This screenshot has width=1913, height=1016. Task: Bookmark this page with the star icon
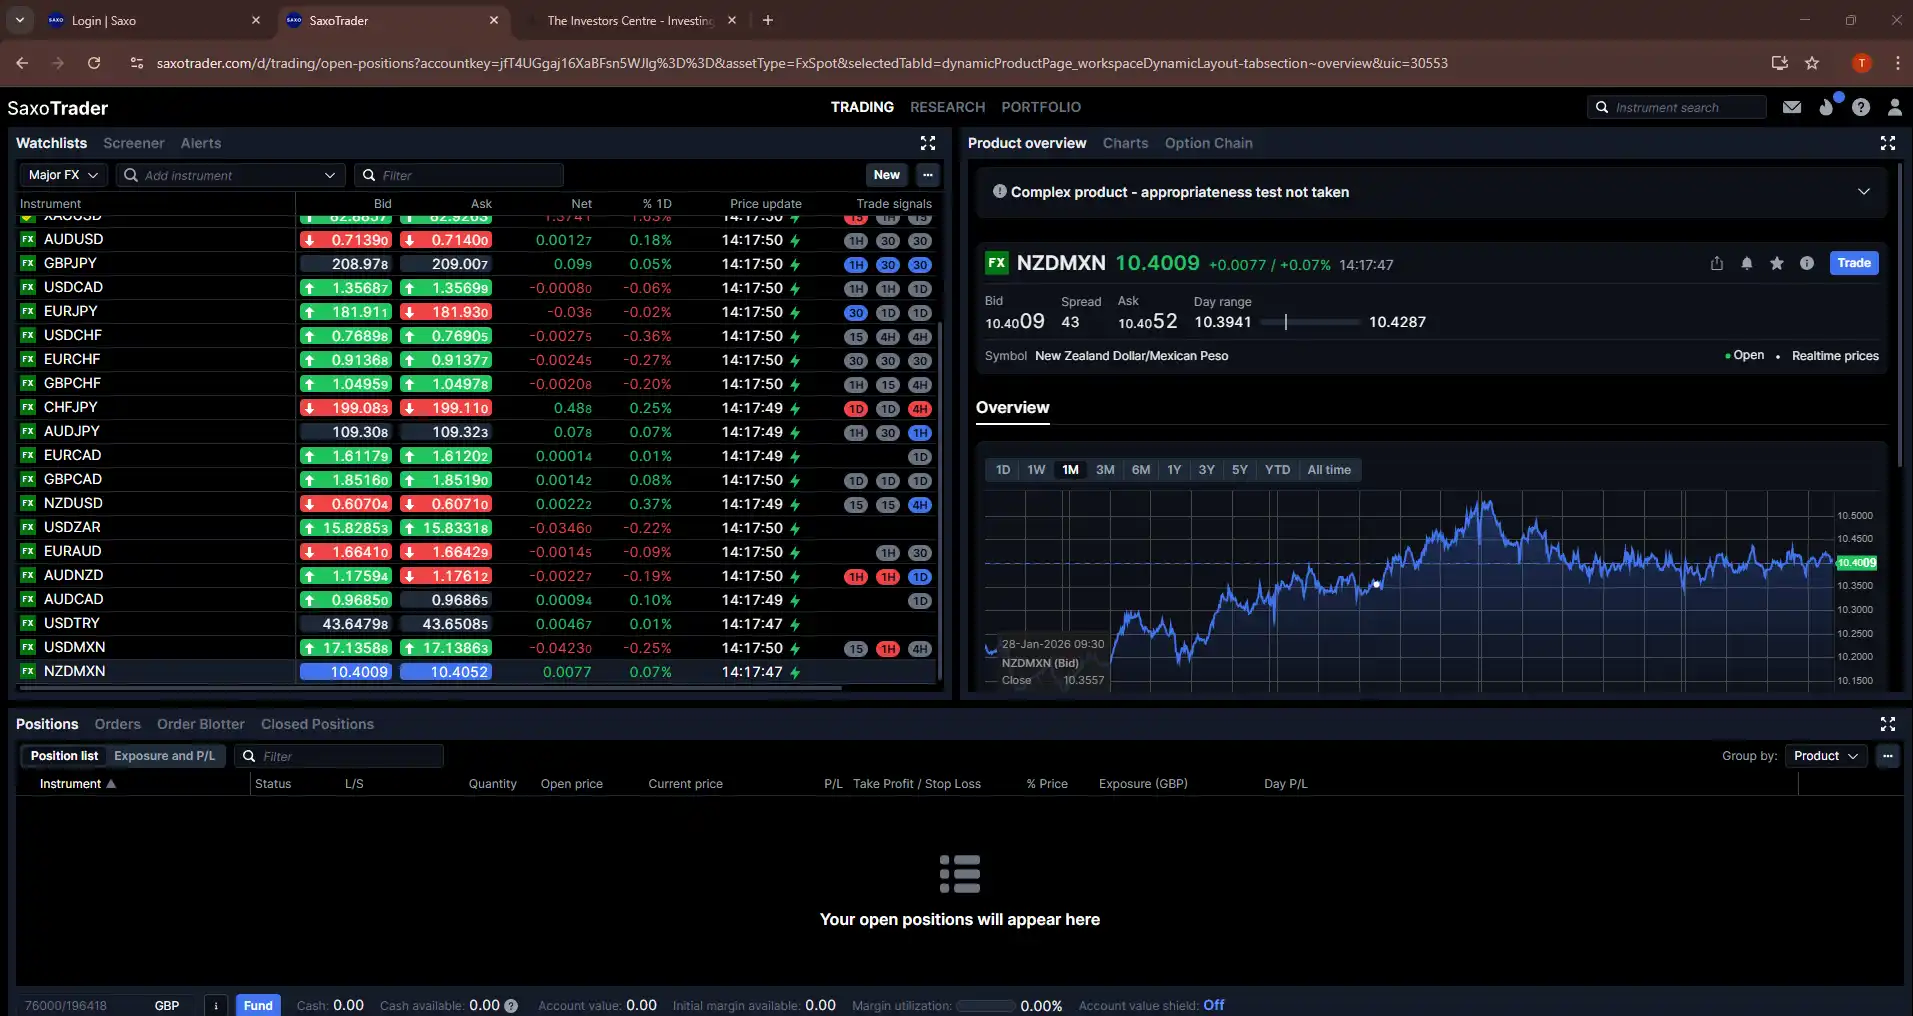[1812, 63]
